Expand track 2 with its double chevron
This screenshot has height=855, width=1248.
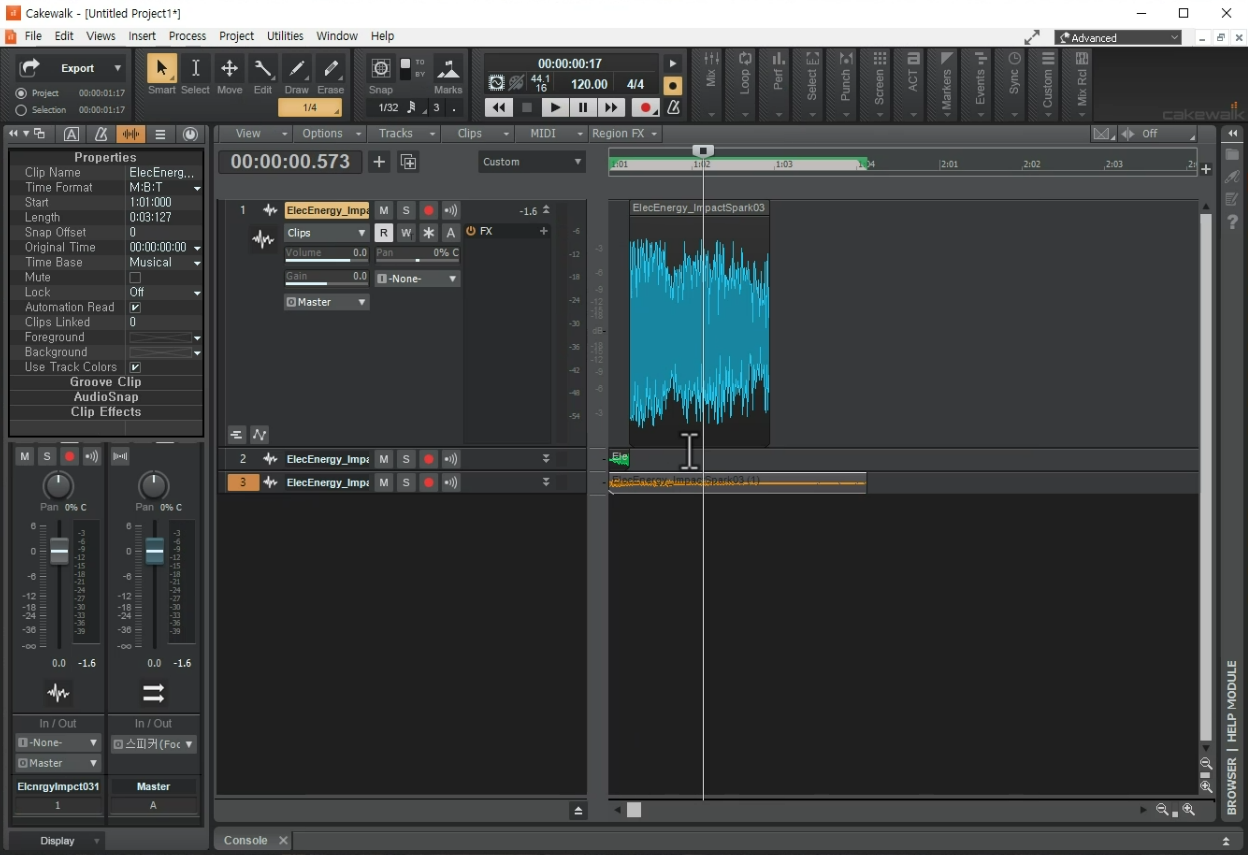click(546, 459)
